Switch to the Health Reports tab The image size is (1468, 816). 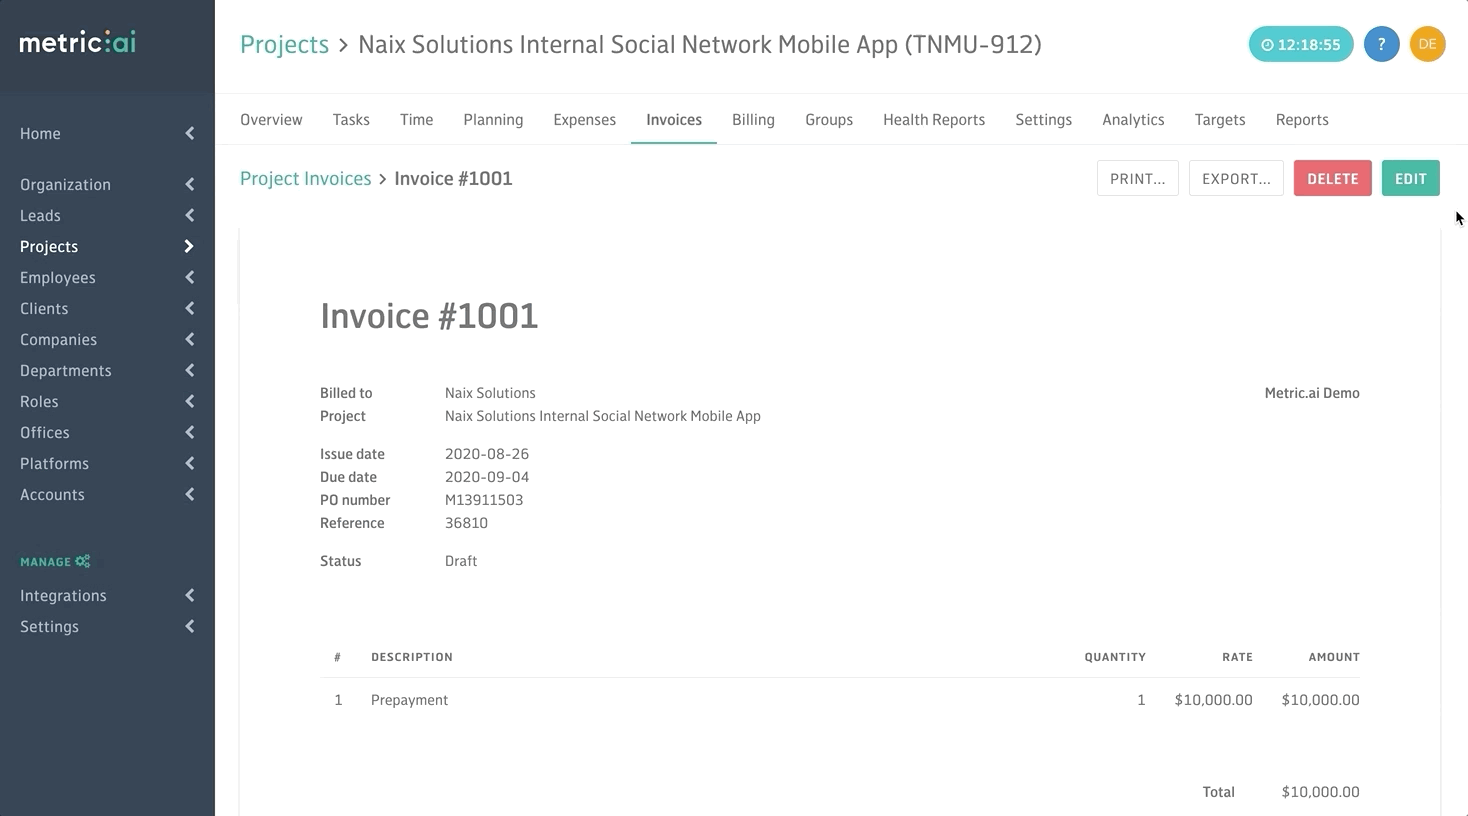point(934,119)
